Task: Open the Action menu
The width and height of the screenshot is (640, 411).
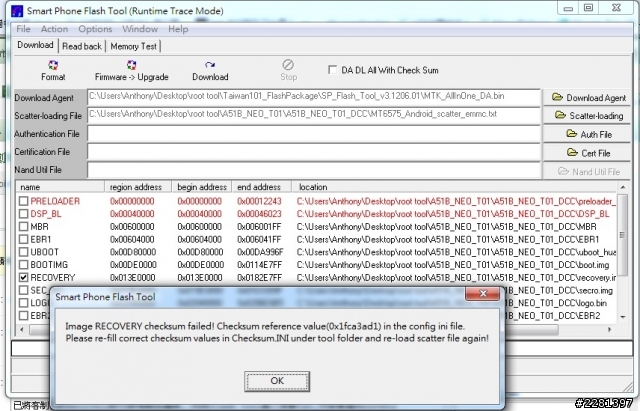Action: 54,29
